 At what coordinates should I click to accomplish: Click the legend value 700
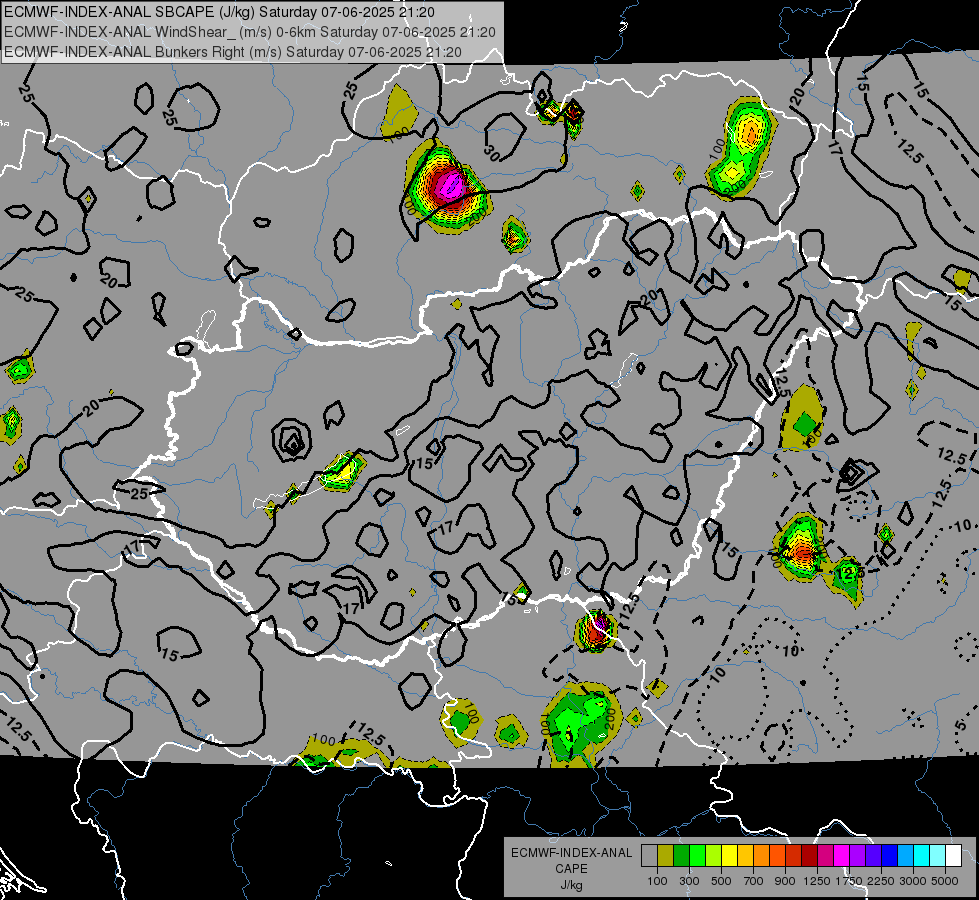point(754,881)
